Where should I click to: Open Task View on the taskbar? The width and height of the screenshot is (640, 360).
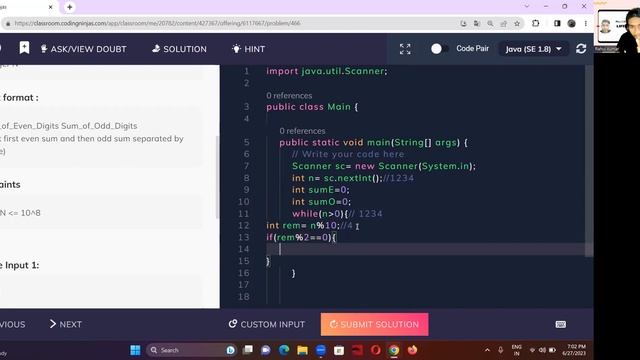(248, 350)
